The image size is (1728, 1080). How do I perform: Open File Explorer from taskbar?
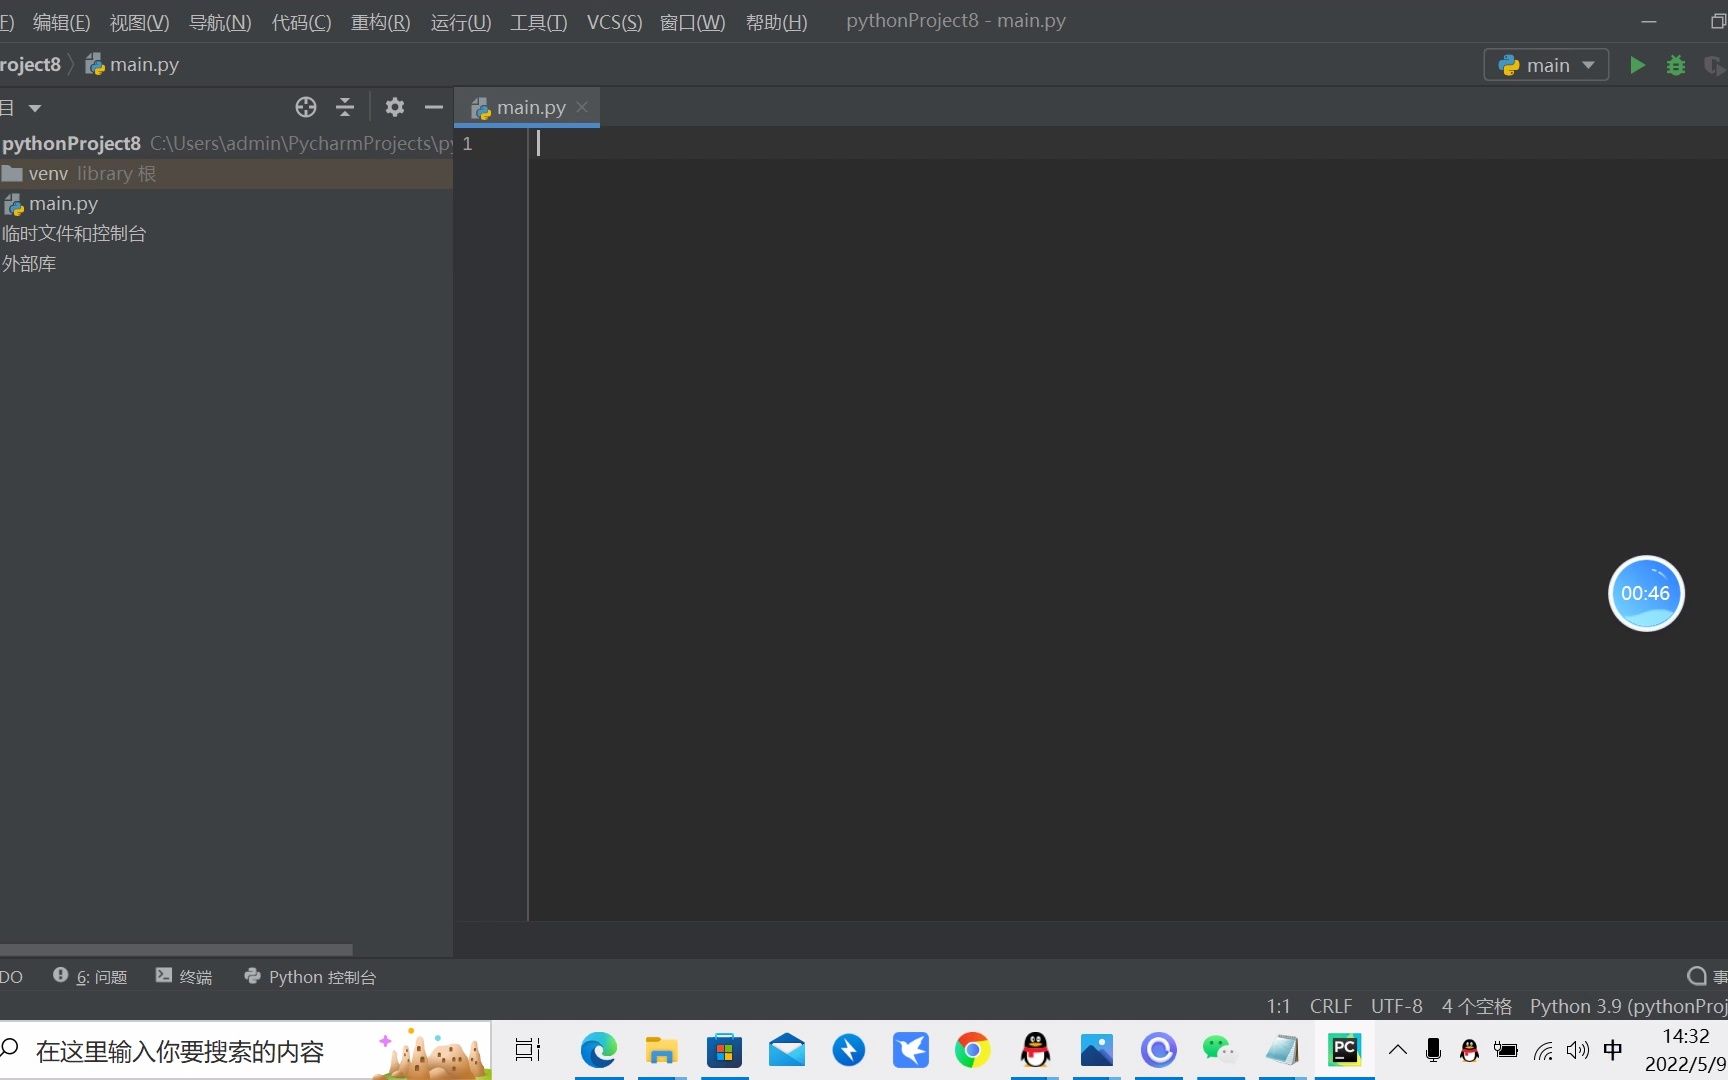point(661,1050)
